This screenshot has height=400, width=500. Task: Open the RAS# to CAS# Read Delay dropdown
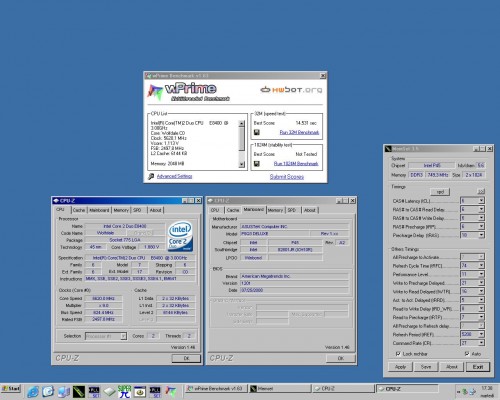(x=481, y=209)
